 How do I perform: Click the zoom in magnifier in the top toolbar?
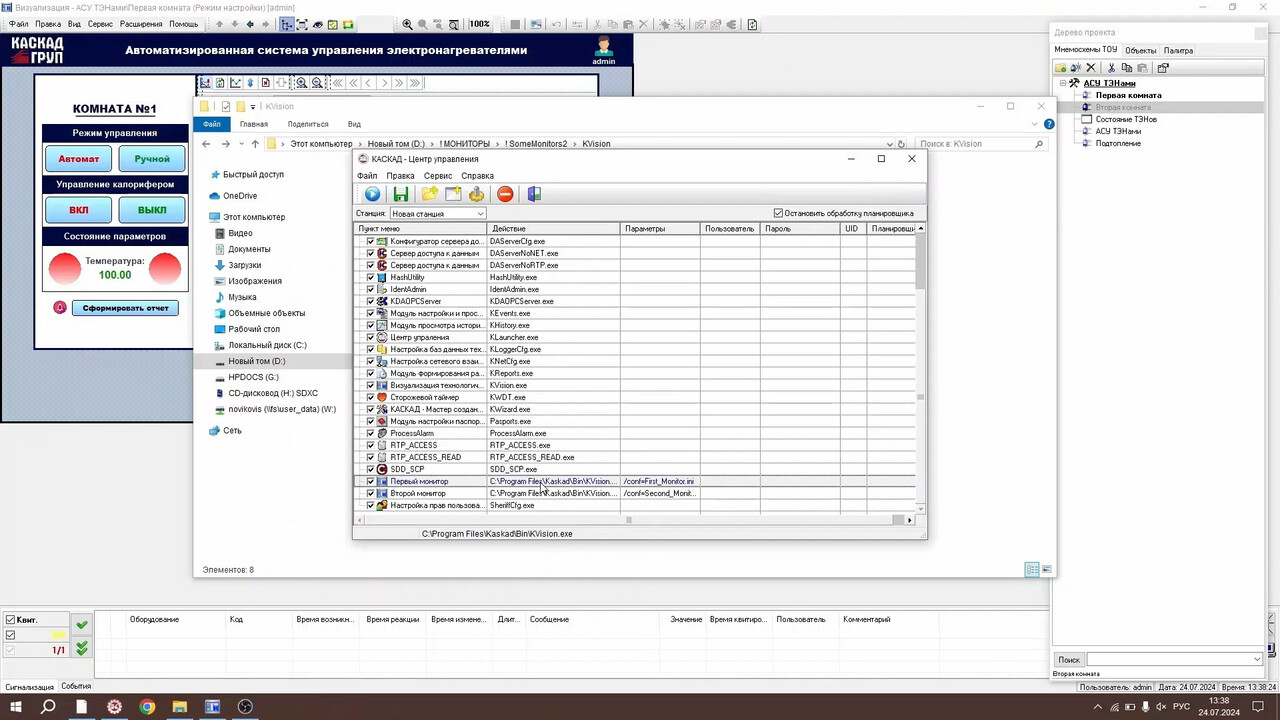click(407, 24)
